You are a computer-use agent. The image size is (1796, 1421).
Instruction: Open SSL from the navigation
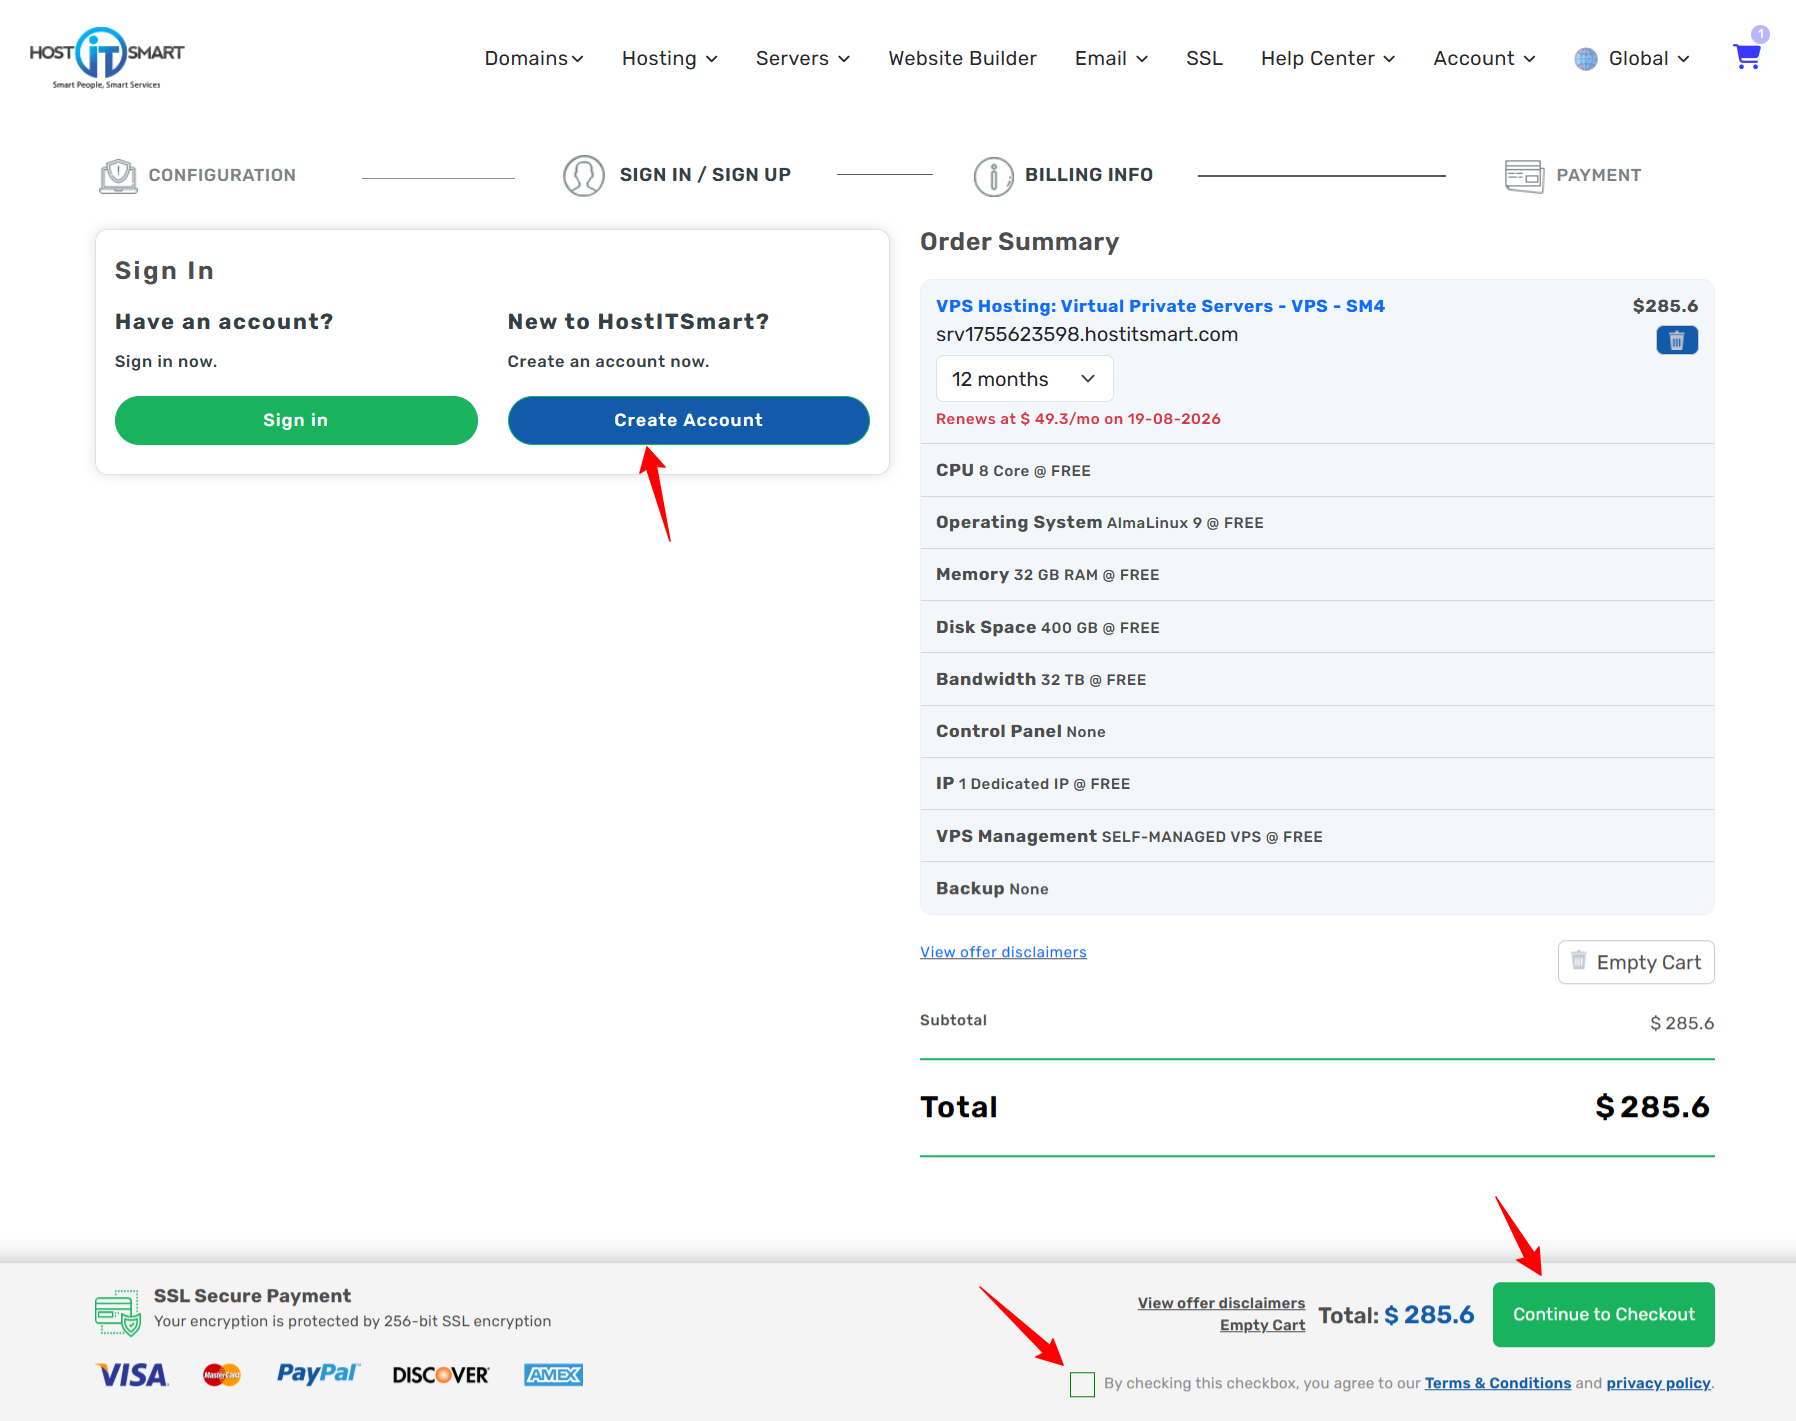(1204, 59)
